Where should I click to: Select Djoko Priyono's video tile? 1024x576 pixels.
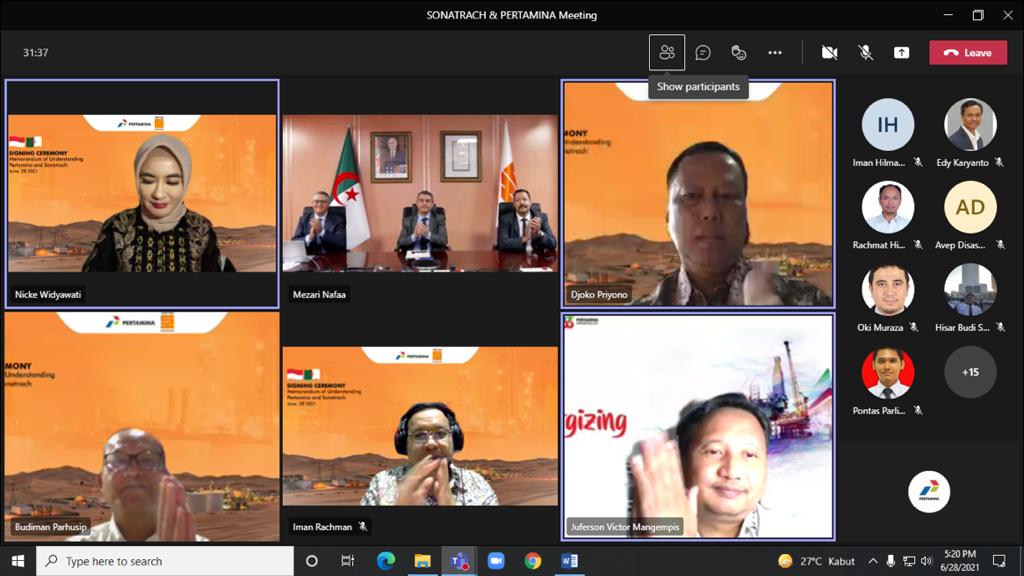point(698,194)
